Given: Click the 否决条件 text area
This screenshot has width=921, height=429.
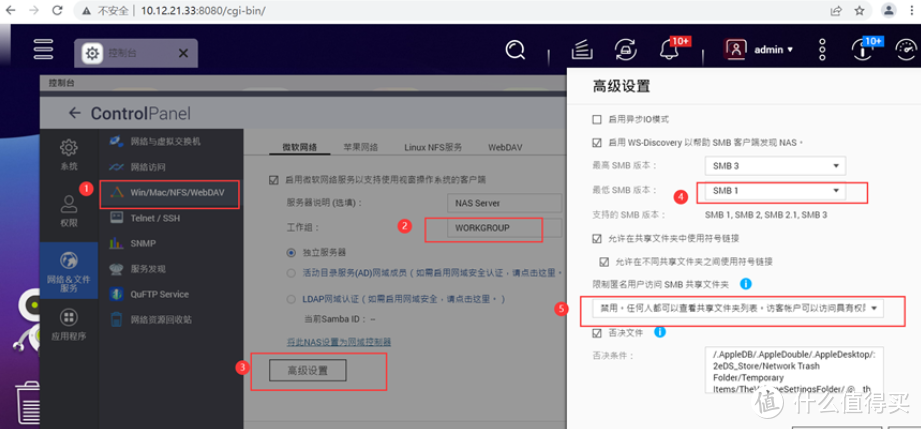Looking at the screenshot, I should pos(794,370).
